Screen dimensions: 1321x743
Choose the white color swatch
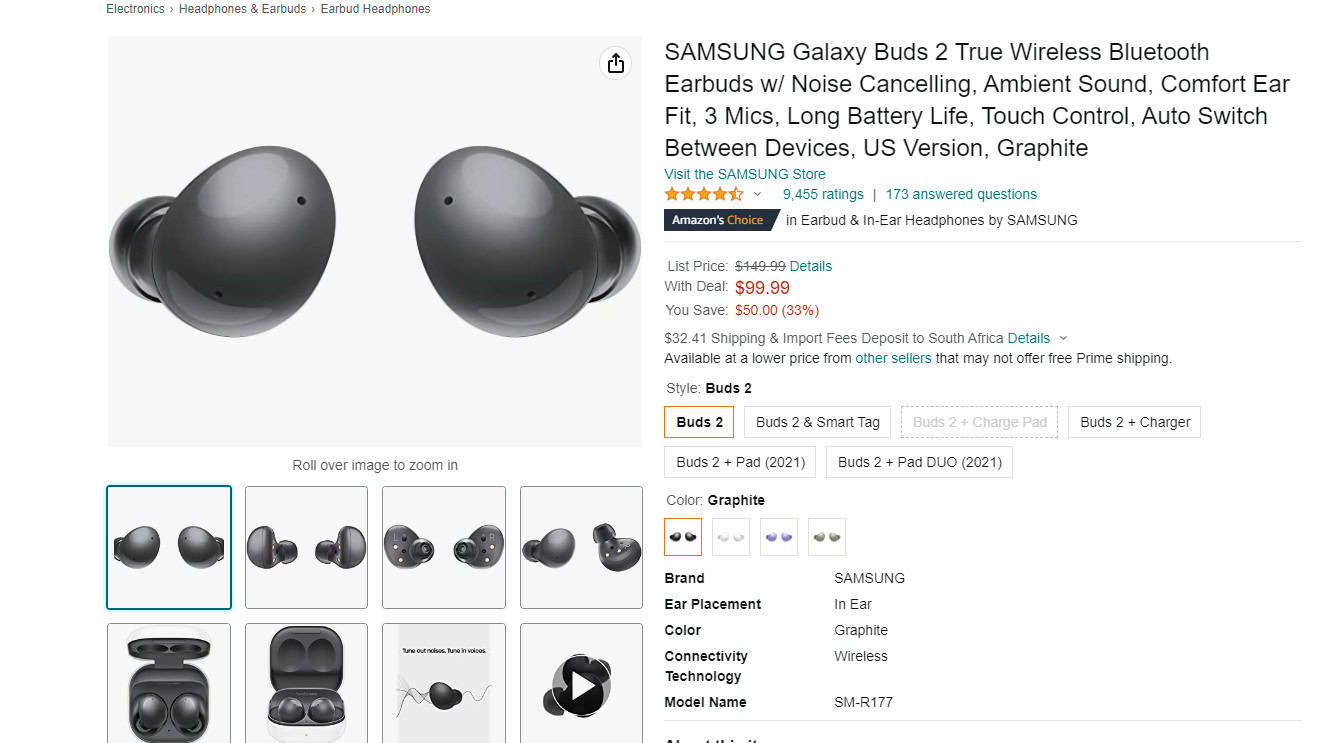(x=731, y=537)
